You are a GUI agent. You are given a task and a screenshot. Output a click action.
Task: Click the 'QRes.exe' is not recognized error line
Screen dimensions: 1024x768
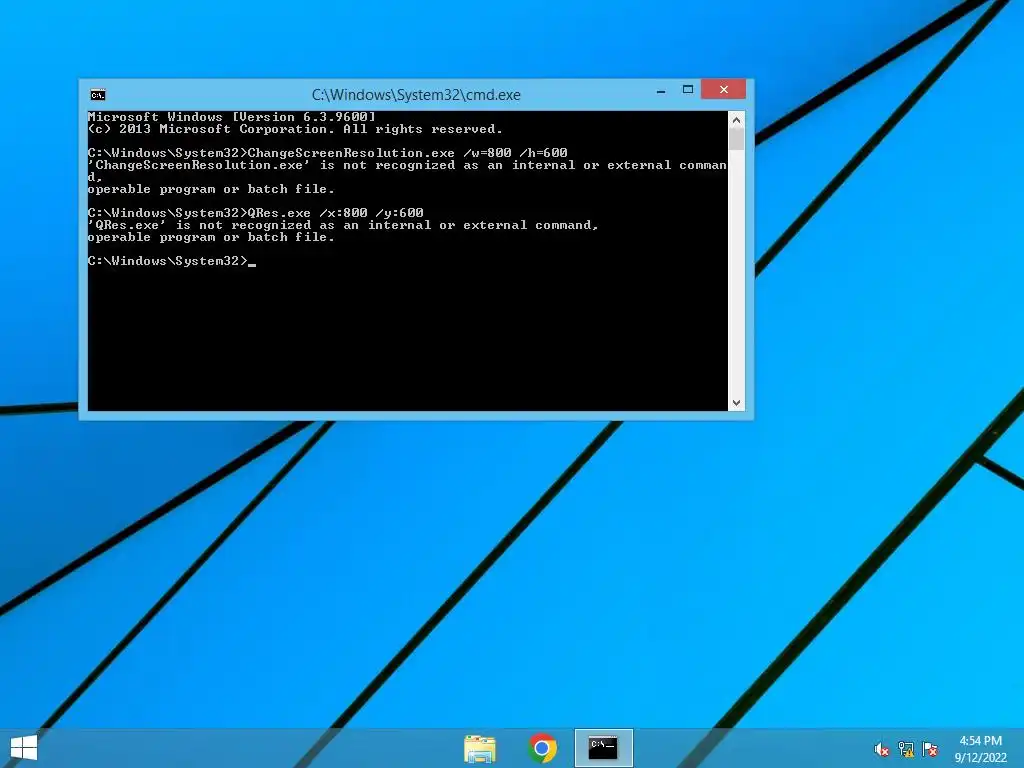pos(343,225)
